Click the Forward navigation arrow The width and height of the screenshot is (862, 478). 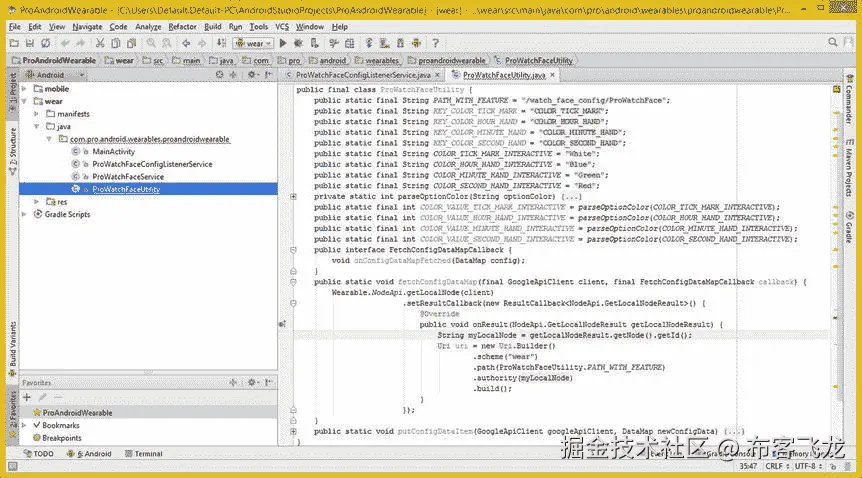click(202, 43)
